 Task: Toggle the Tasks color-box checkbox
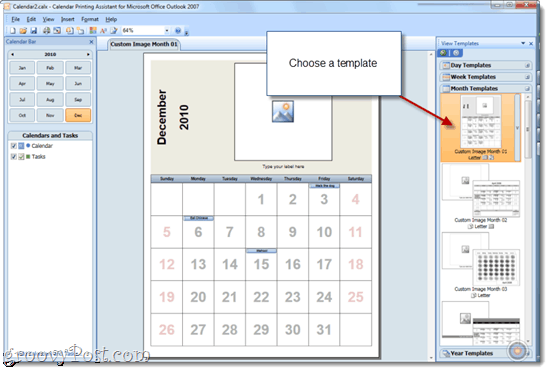click(21, 157)
